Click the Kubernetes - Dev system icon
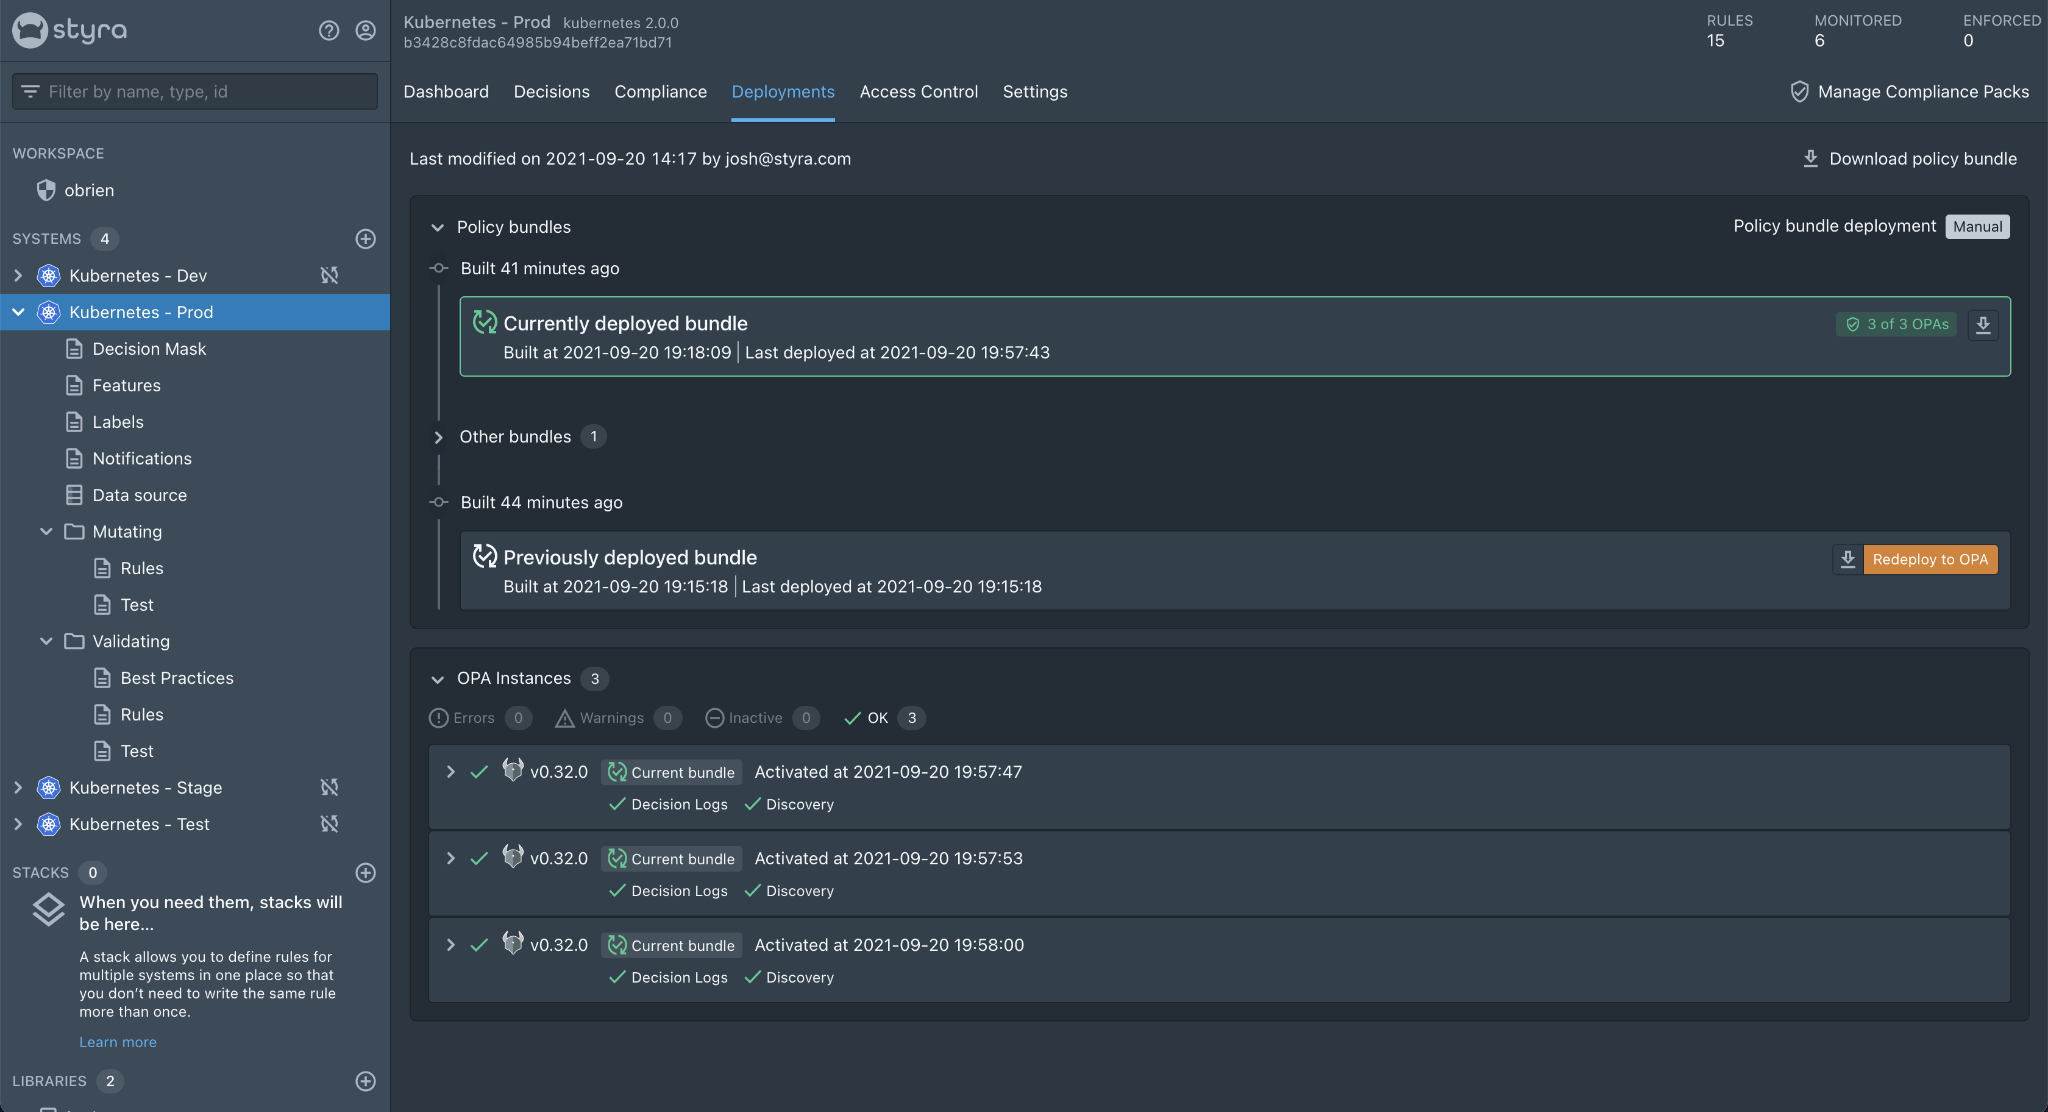Image resolution: width=2048 pixels, height=1112 pixels. 49,275
